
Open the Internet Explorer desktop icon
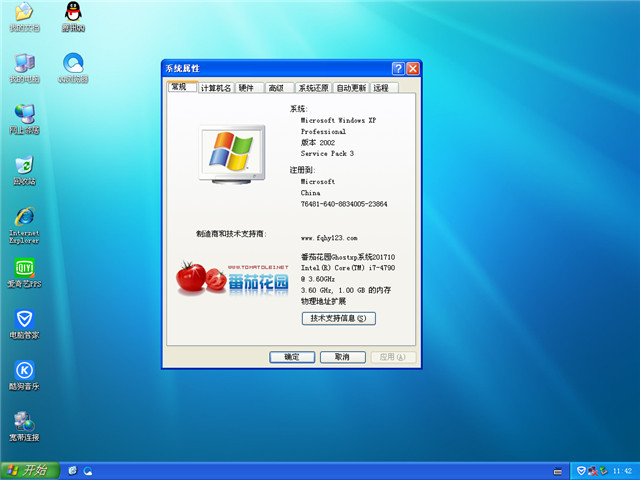24,225
